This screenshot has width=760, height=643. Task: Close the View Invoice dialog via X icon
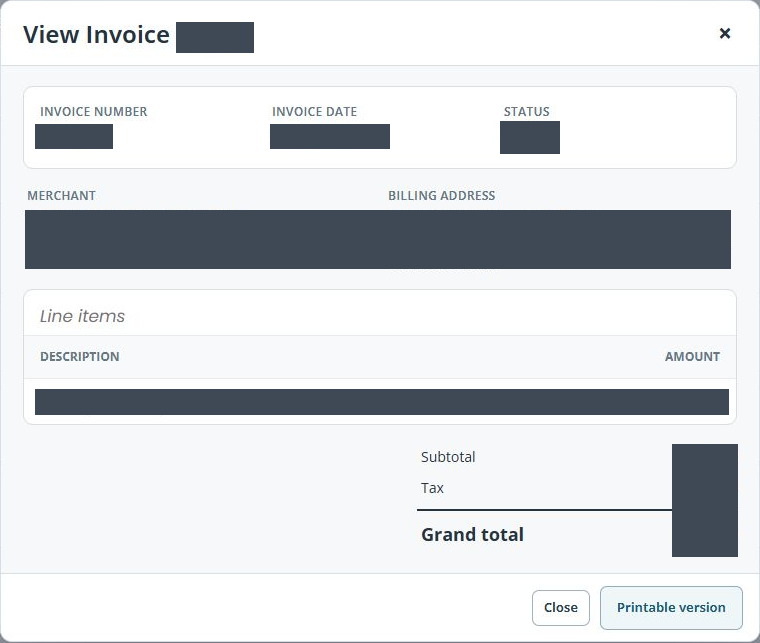725,33
